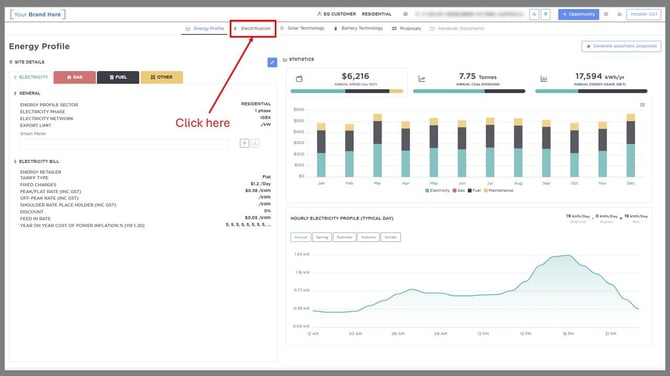This screenshot has width=670, height=376.
Task: Collapse the General section
Action: click(x=27, y=93)
